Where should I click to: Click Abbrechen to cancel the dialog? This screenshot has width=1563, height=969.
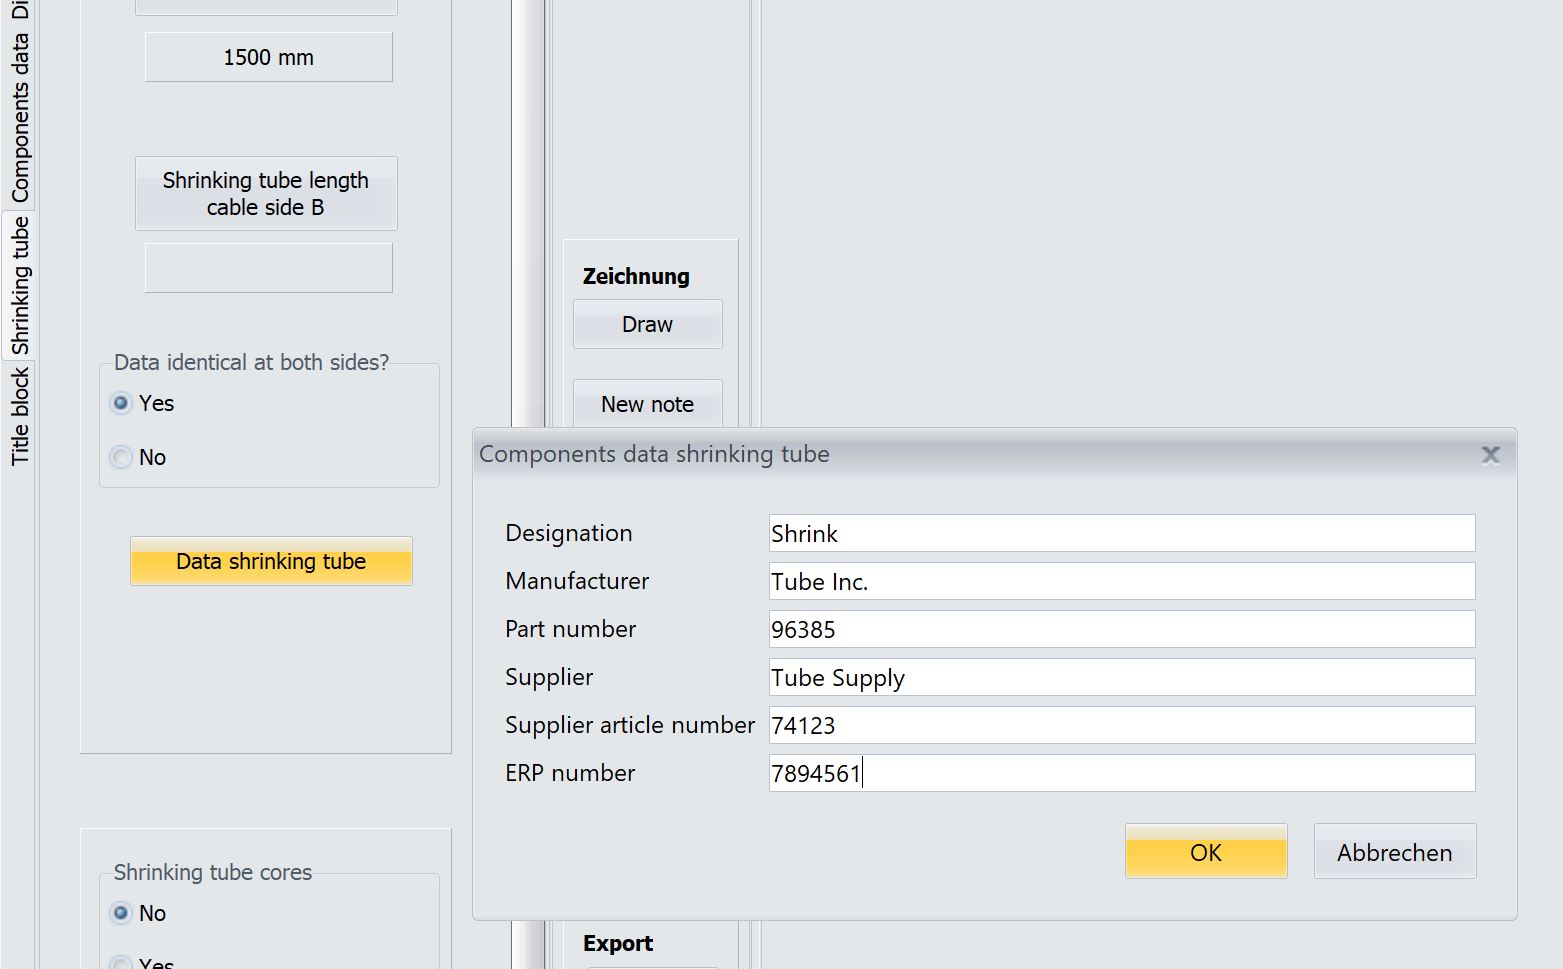click(x=1394, y=852)
